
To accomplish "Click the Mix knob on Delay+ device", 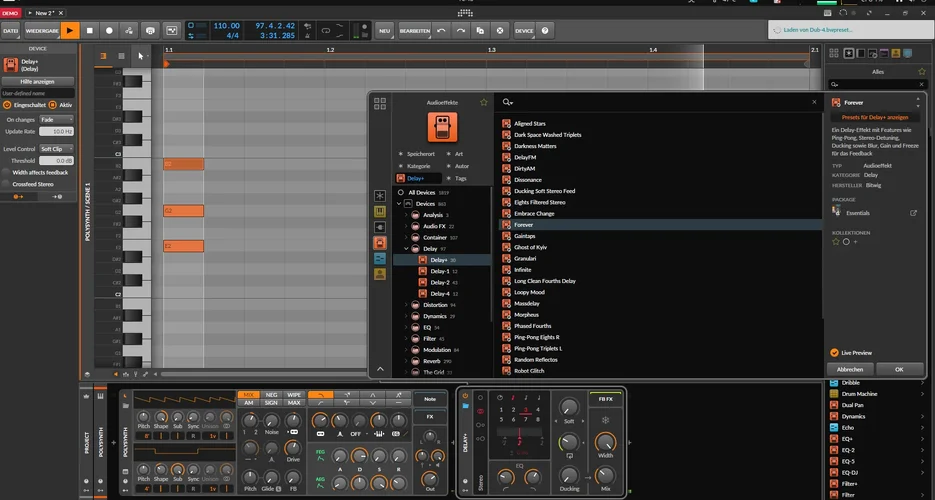I will [605, 475].
